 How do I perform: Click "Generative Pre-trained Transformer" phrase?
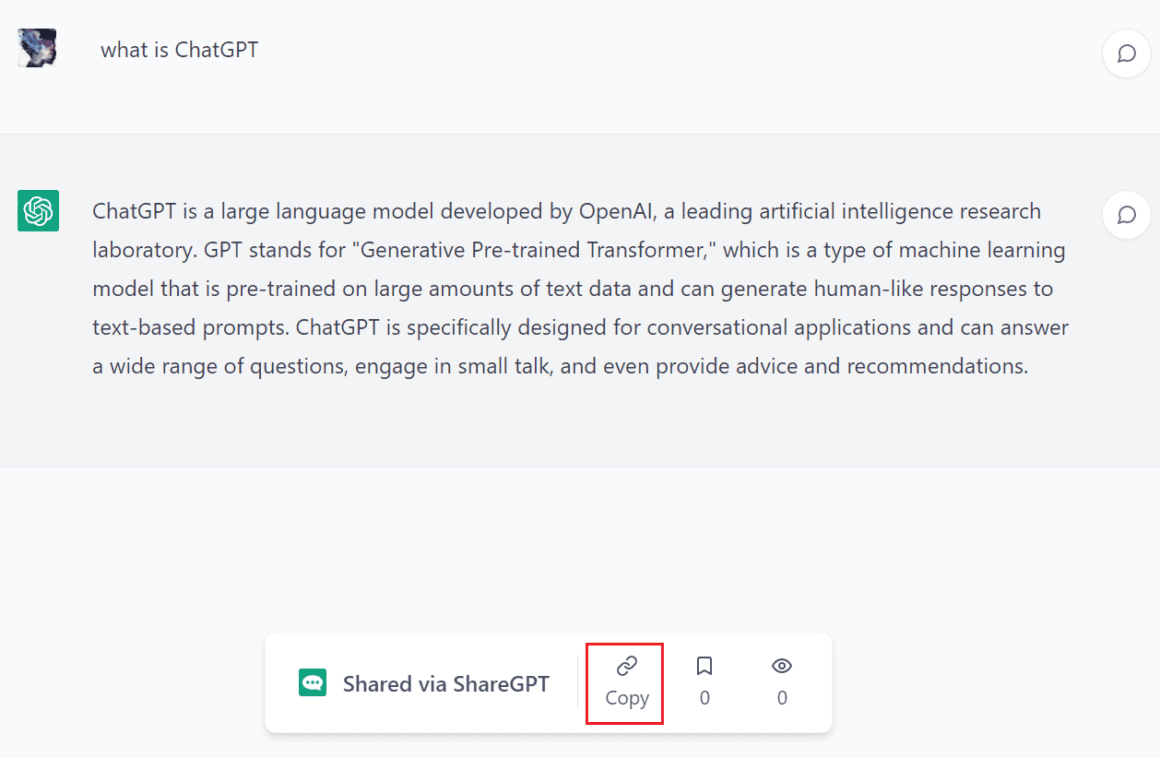point(533,250)
